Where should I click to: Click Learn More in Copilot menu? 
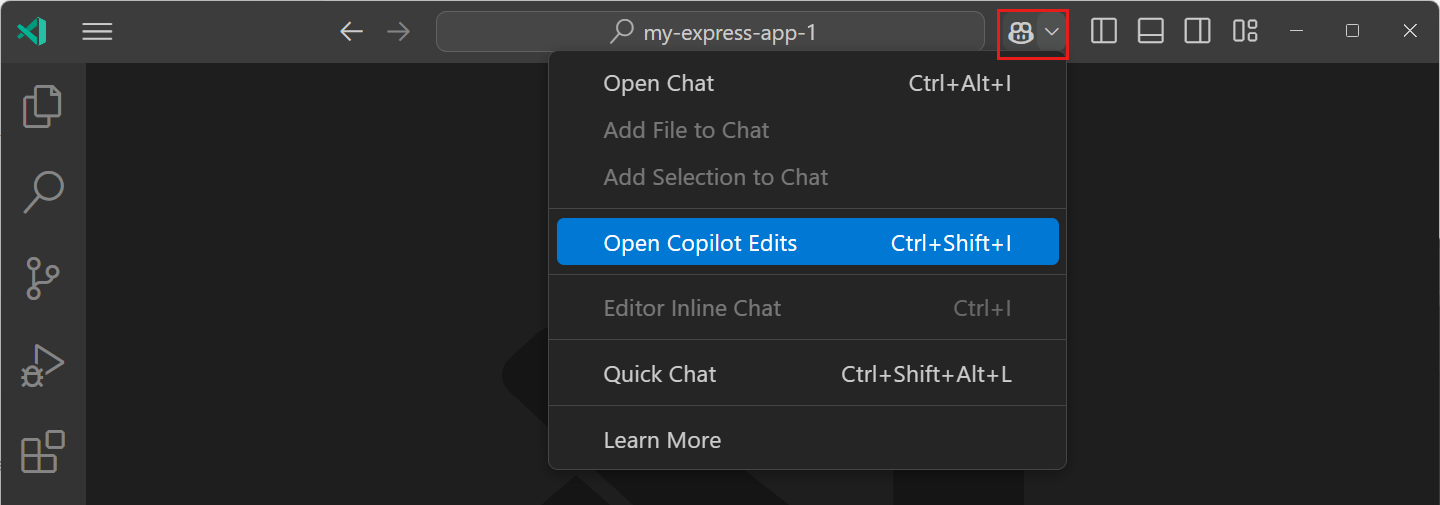point(662,440)
